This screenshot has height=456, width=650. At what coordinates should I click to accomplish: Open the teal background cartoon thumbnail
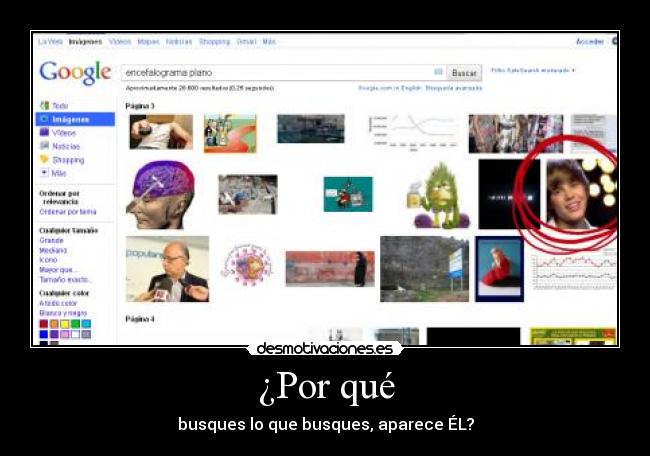click(x=348, y=194)
